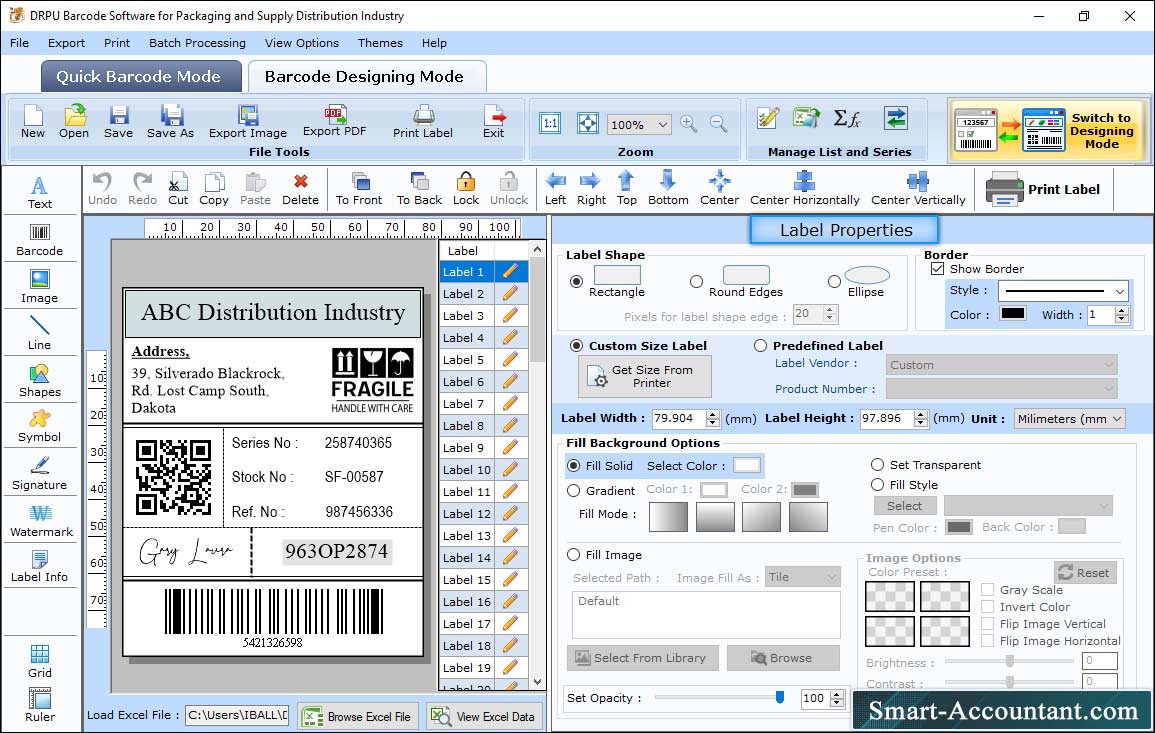1155x733 pixels.
Task: Create a New label file
Action: 32,122
